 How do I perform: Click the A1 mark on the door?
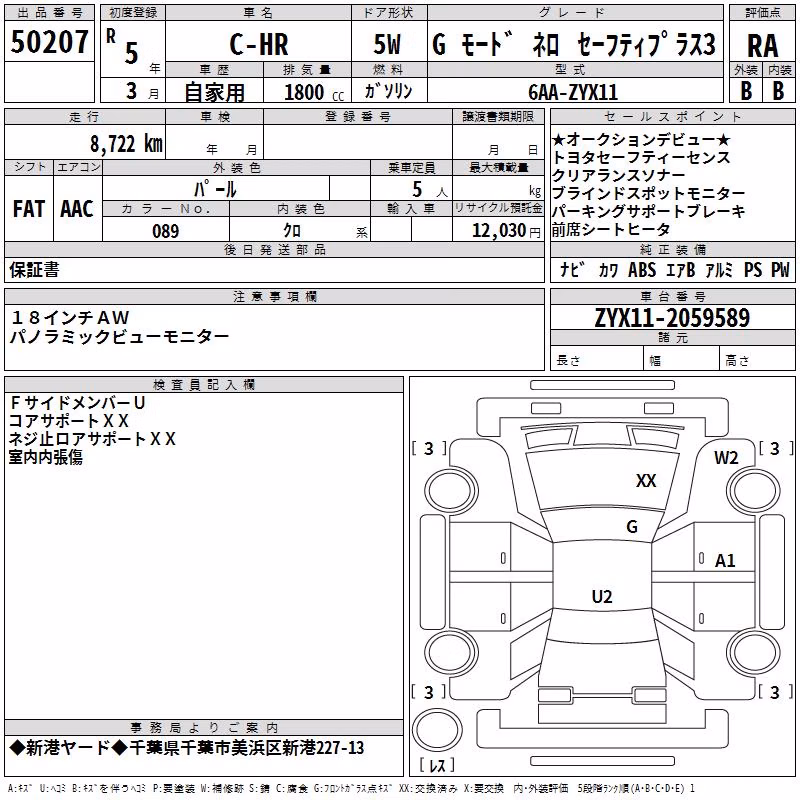point(725,561)
